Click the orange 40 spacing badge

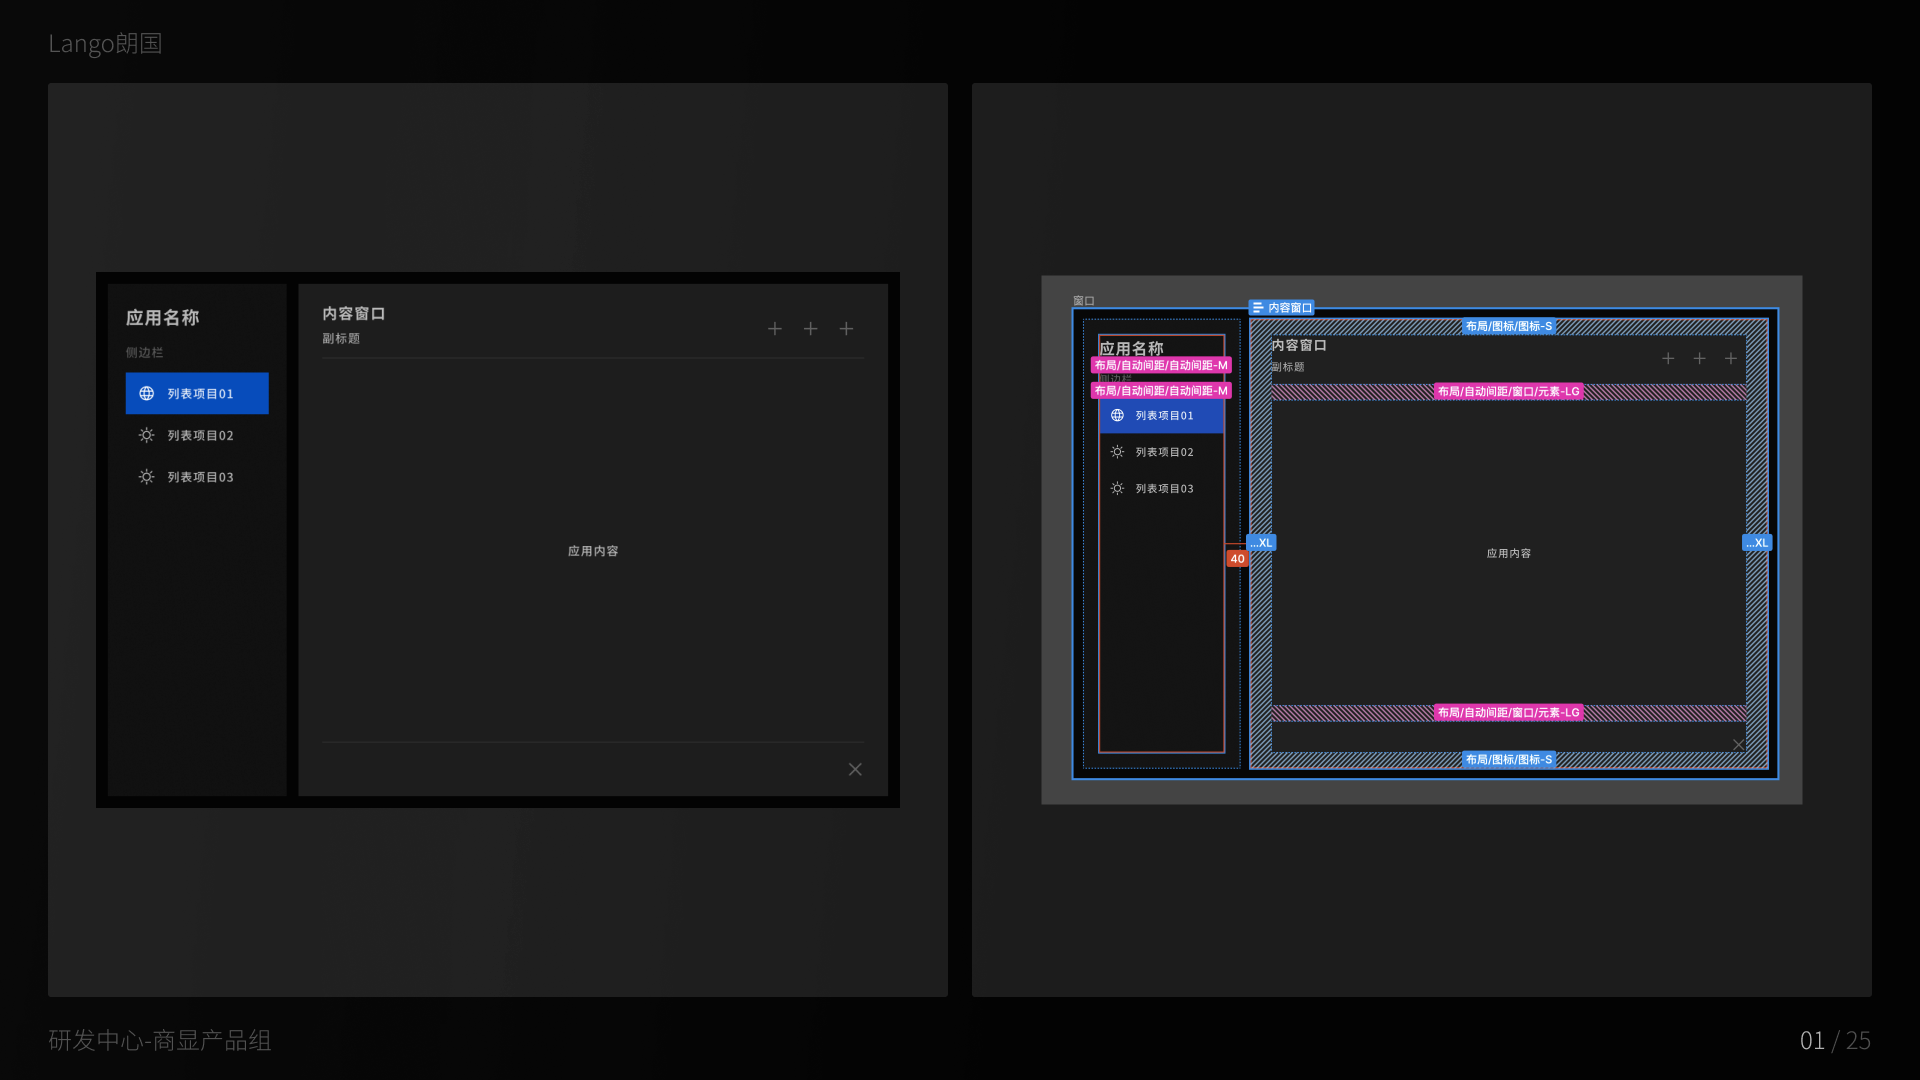1237,559
